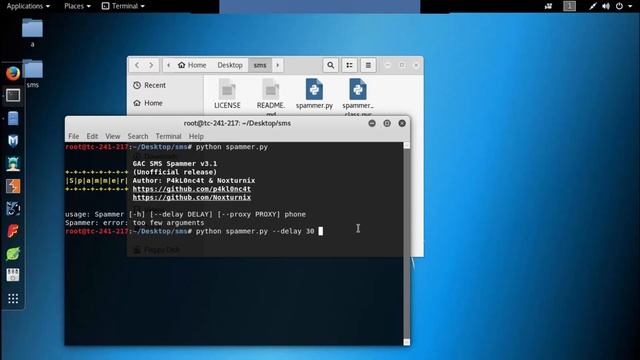
Task: Click the pen icon in top panel
Action: [x=593, y=6]
